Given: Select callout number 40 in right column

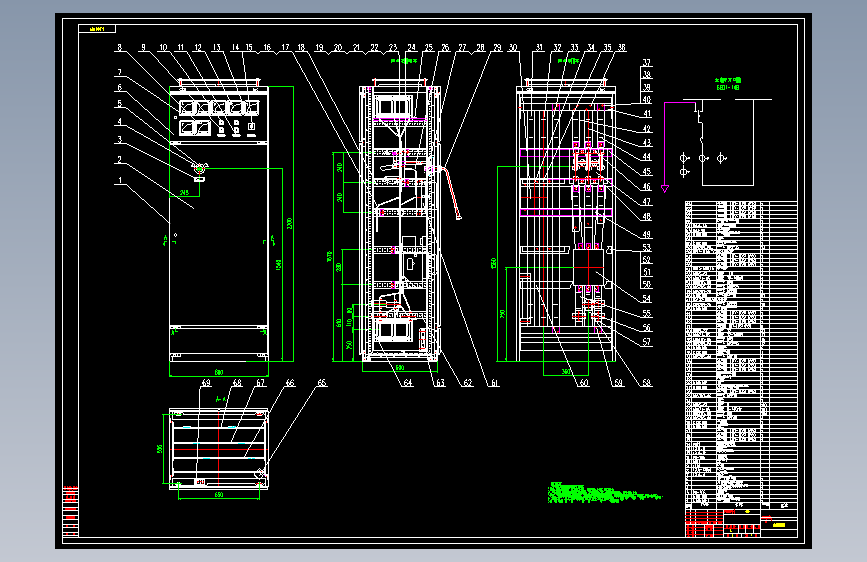Looking at the screenshot, I should click(646, 100).
